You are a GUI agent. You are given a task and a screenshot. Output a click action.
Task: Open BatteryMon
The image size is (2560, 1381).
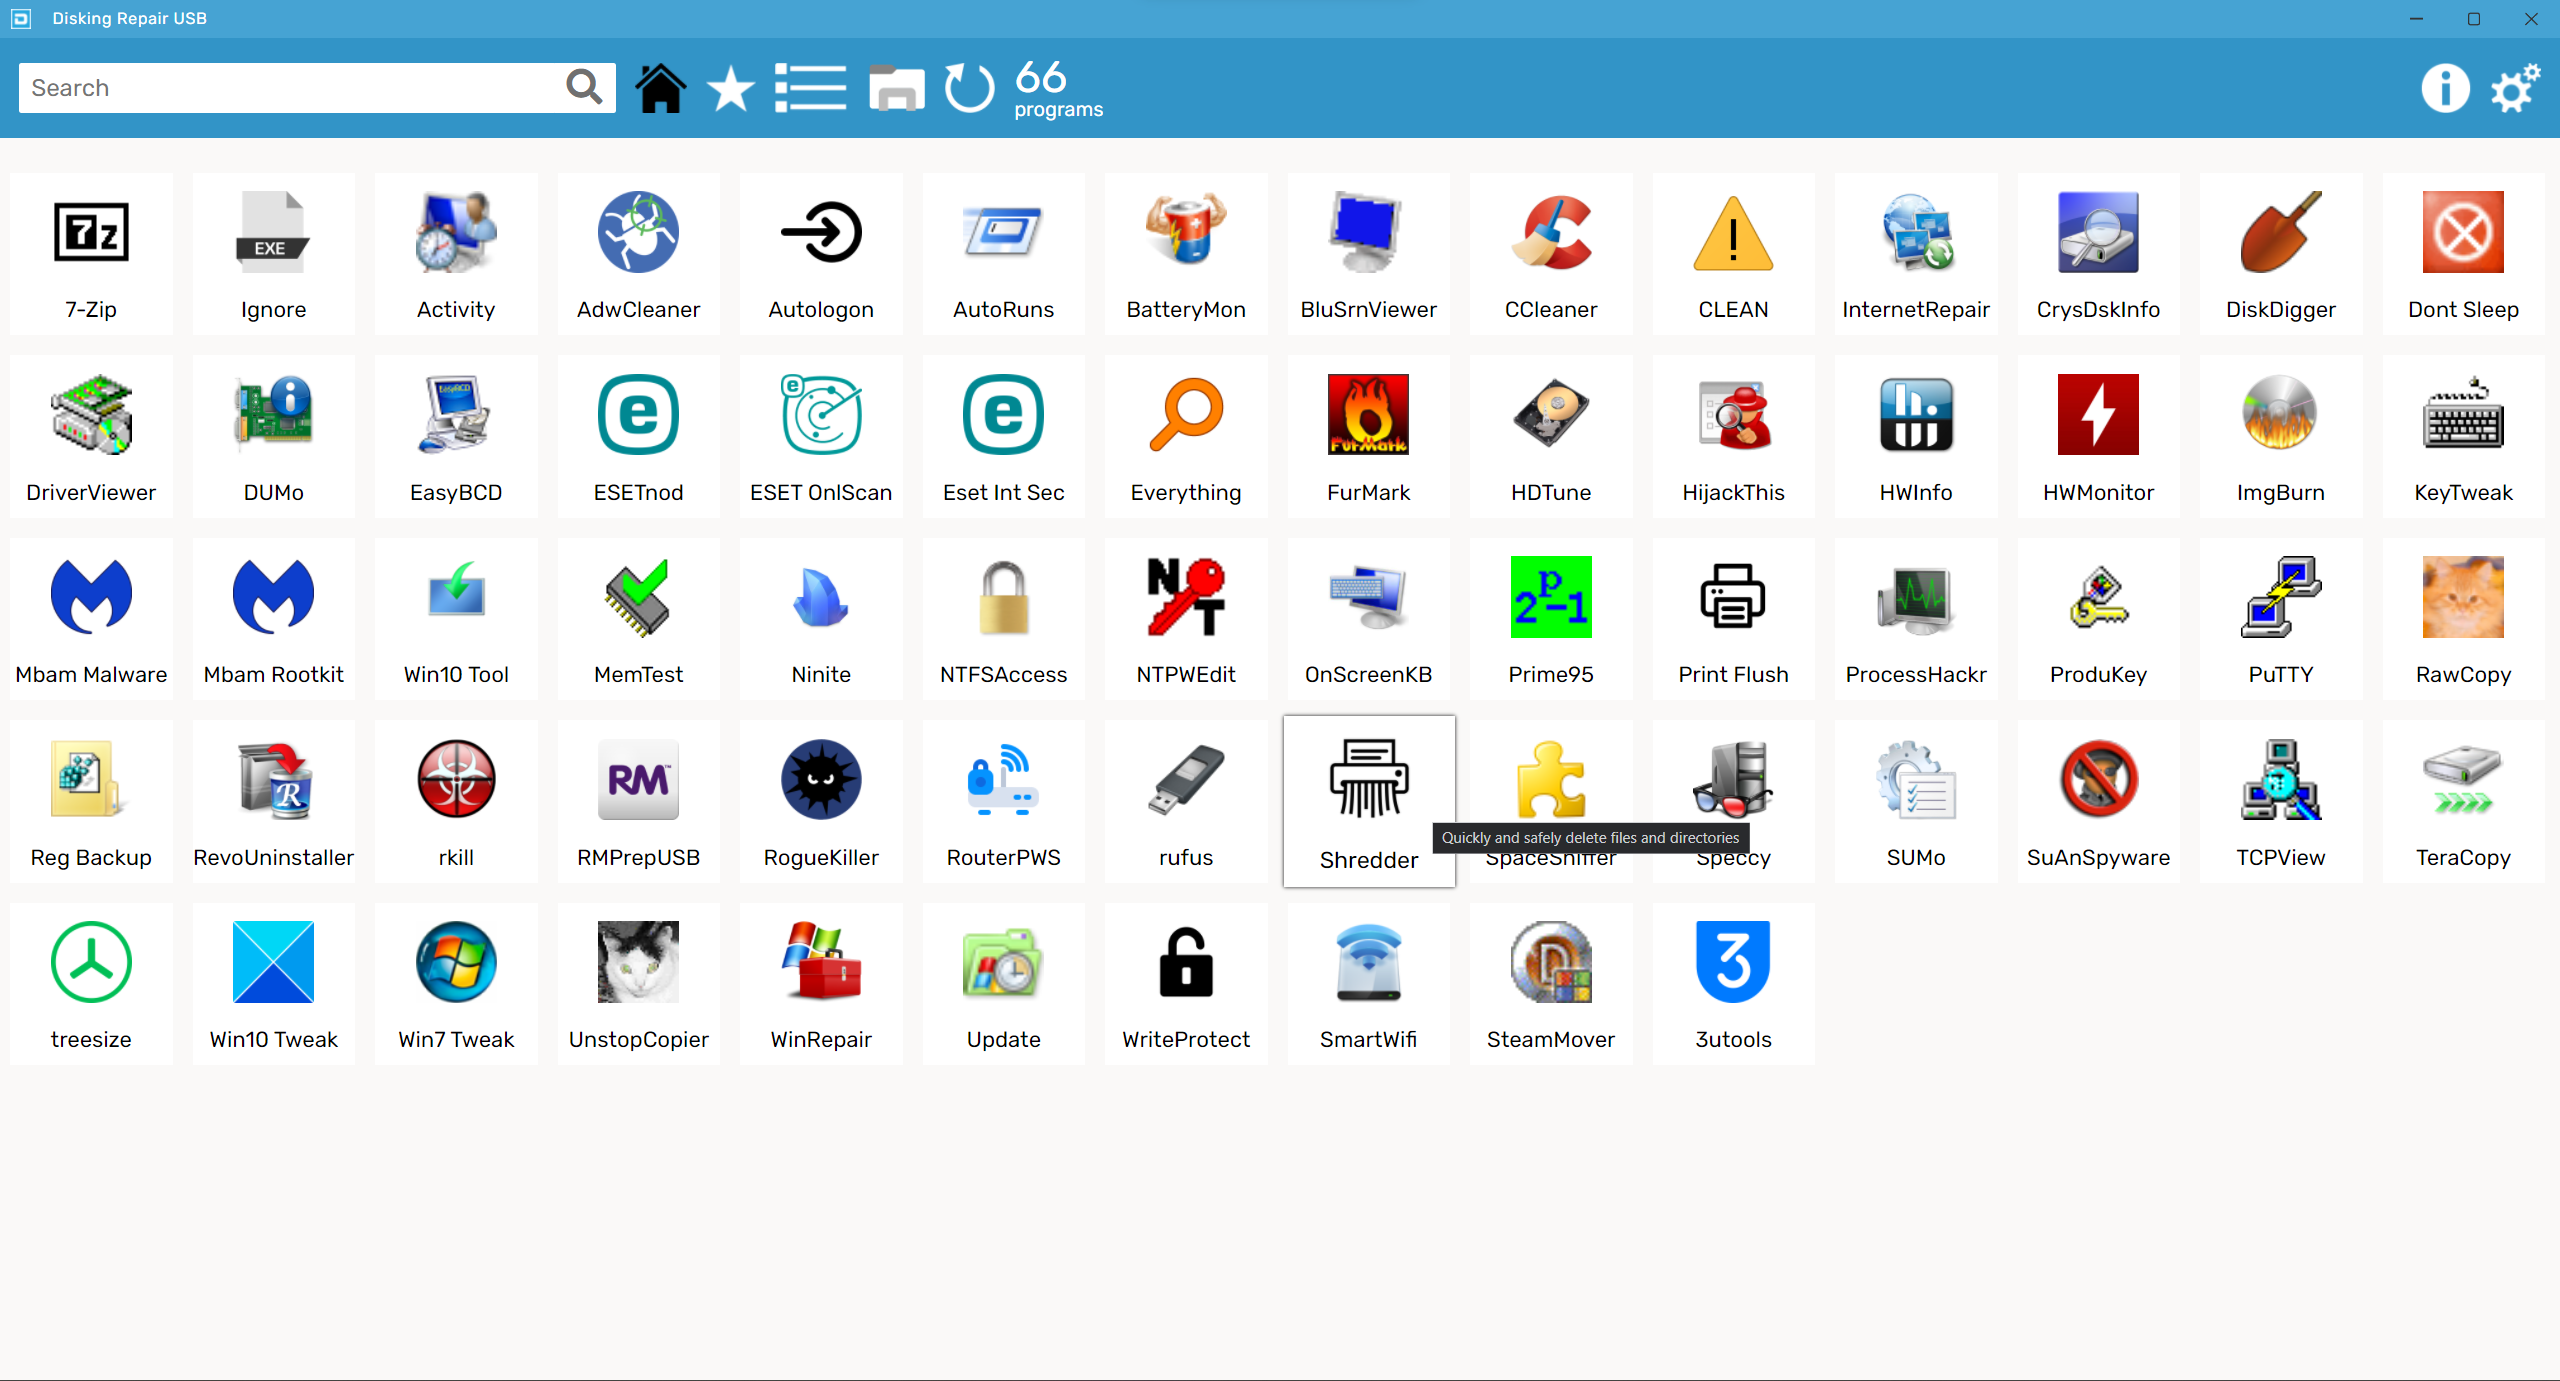(x=1186, y=254)
